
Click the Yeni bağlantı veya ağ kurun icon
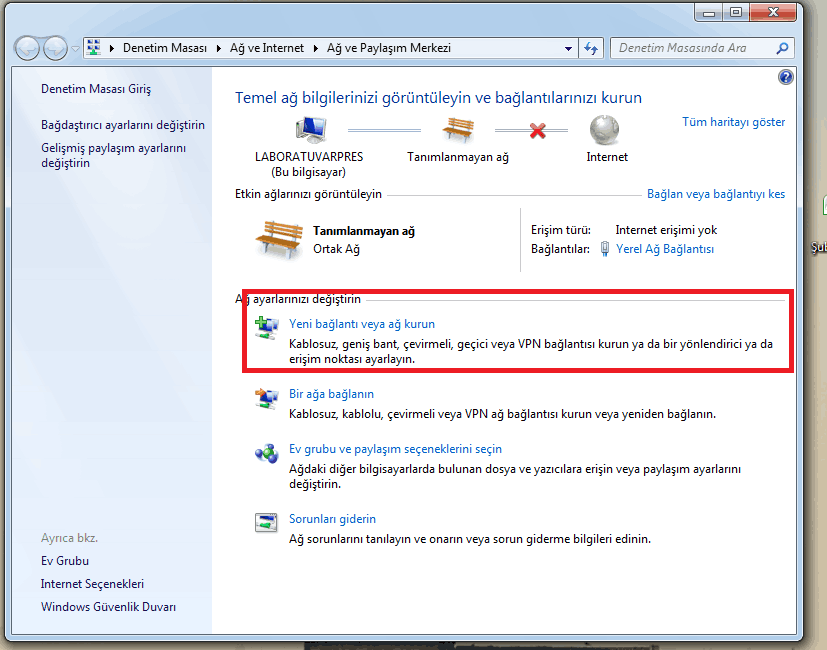click(x=266, y=326)
